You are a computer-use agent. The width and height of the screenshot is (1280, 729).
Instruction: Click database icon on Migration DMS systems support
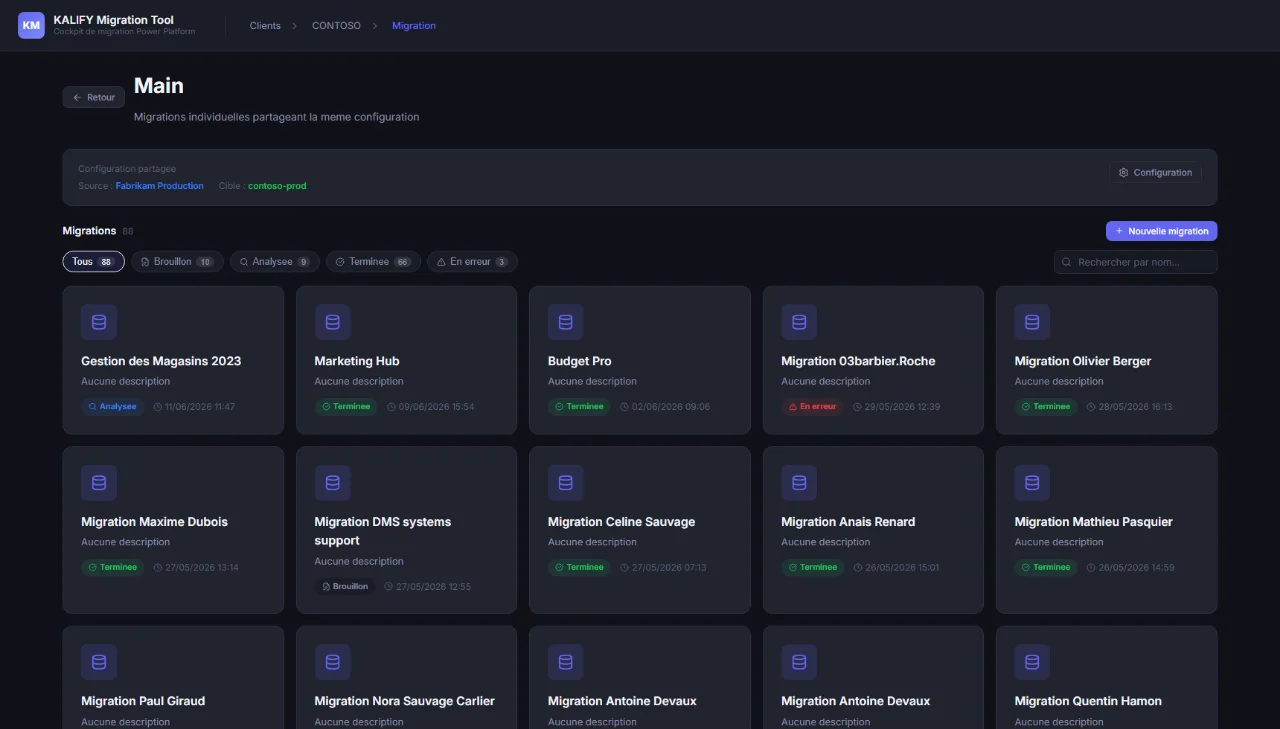(x=332, y=483)
